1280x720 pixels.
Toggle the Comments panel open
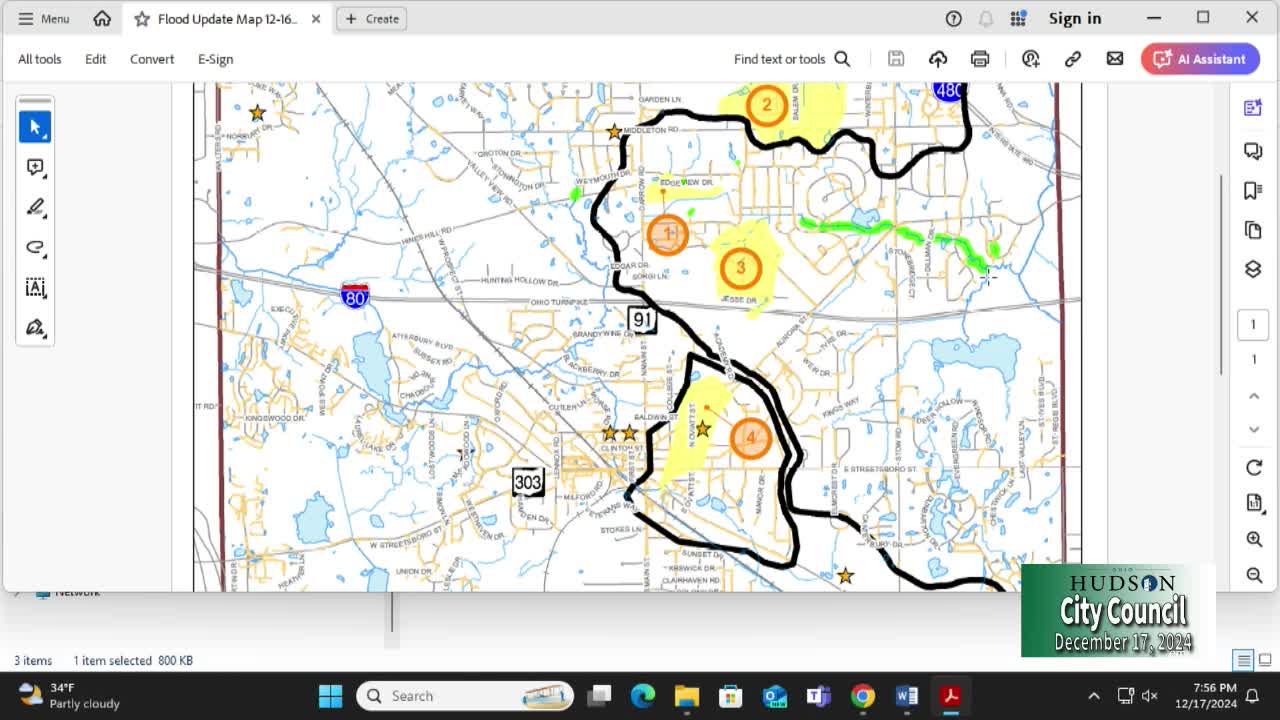pos(1253,150)
